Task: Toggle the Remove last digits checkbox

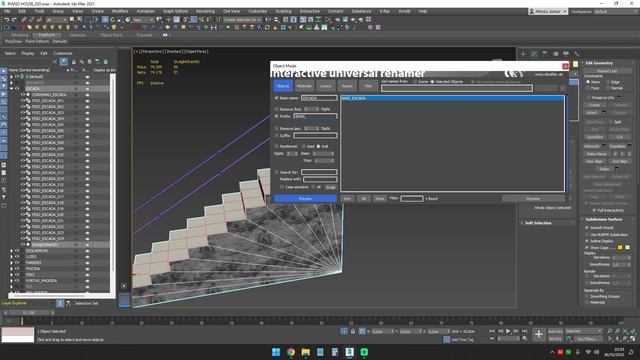Action: point(277,128)
